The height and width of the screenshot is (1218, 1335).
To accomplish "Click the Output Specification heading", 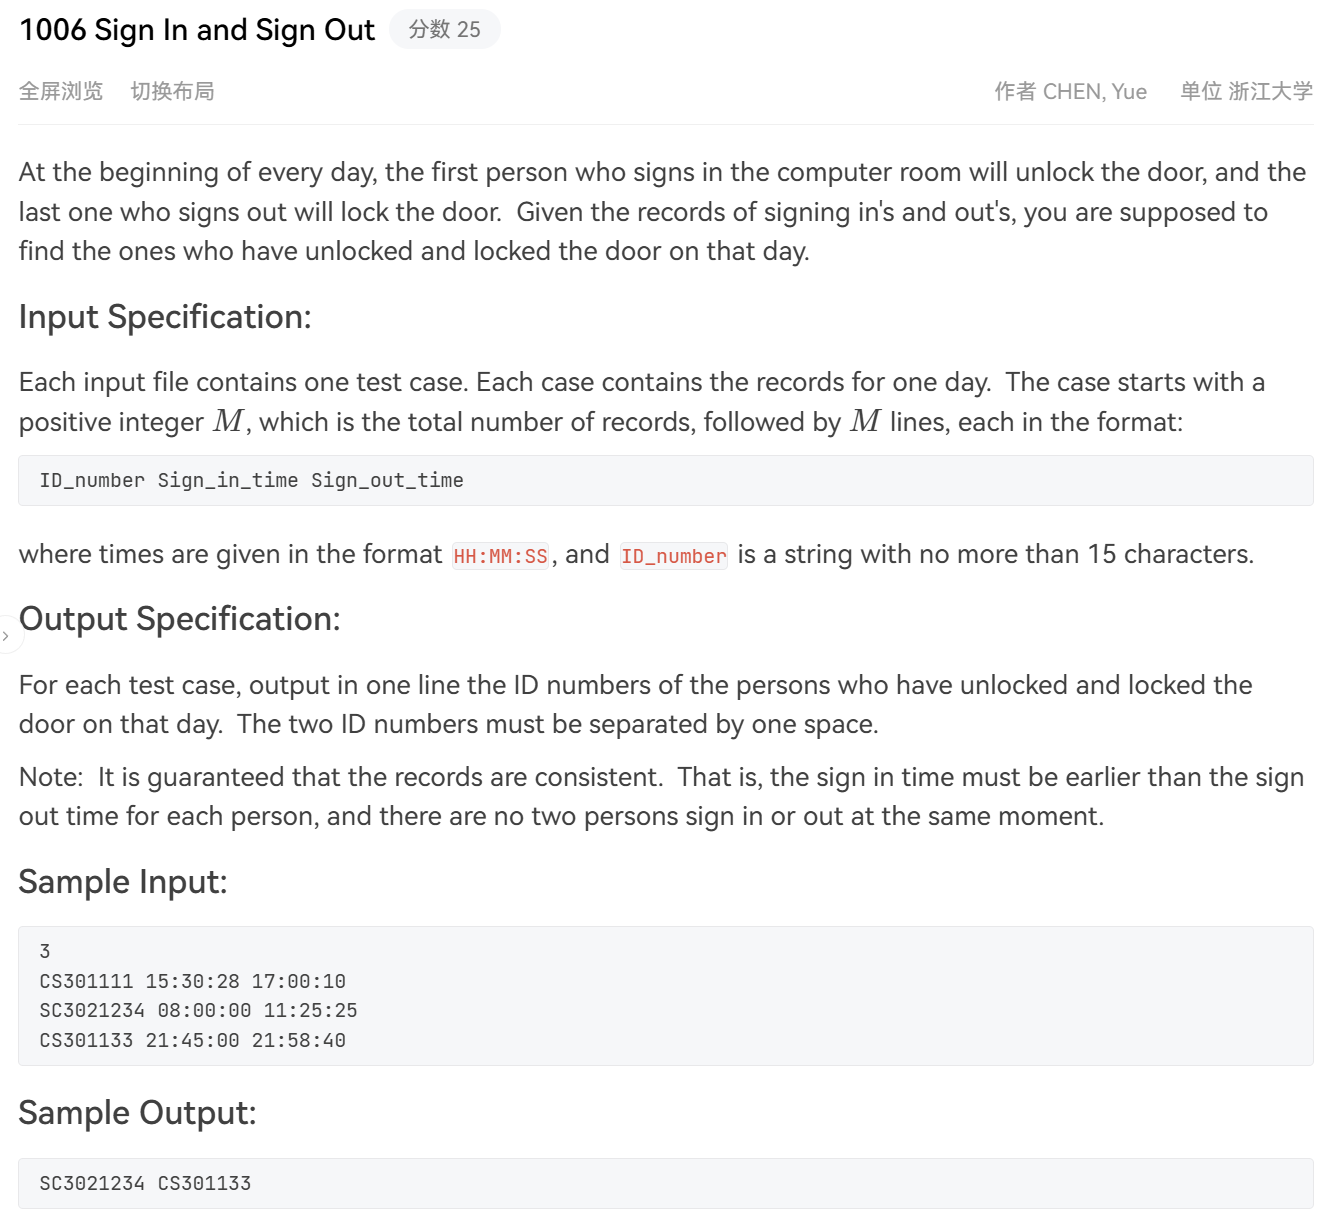I will [180, 619].
